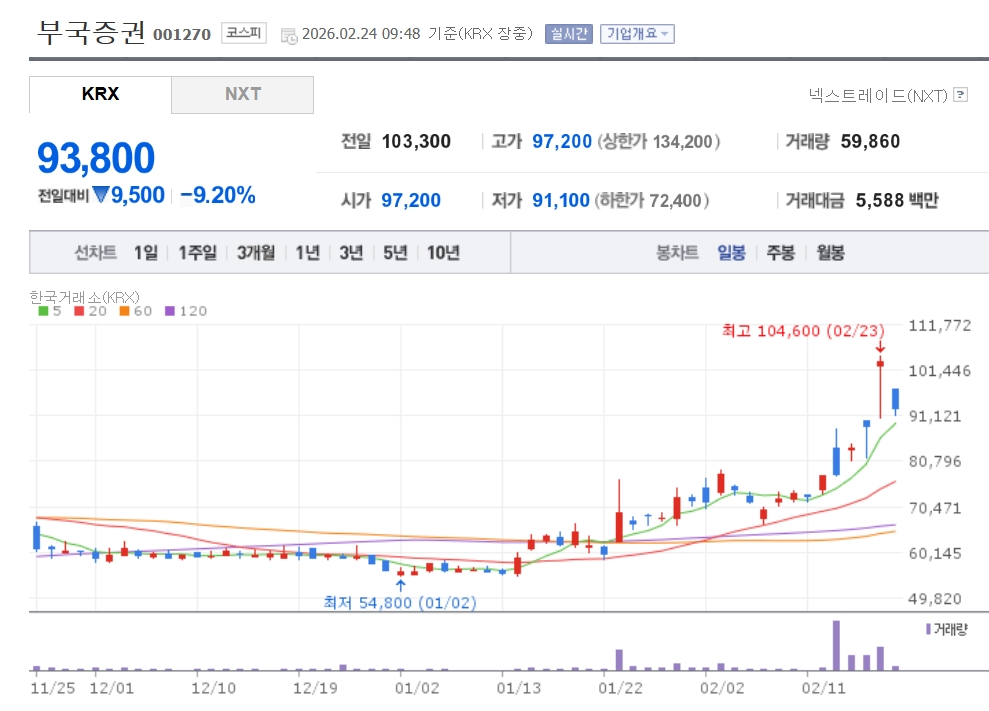Click the red arrow at the 104,600 high marker
This screenshot has width=989, height=711.
point(880,347)
